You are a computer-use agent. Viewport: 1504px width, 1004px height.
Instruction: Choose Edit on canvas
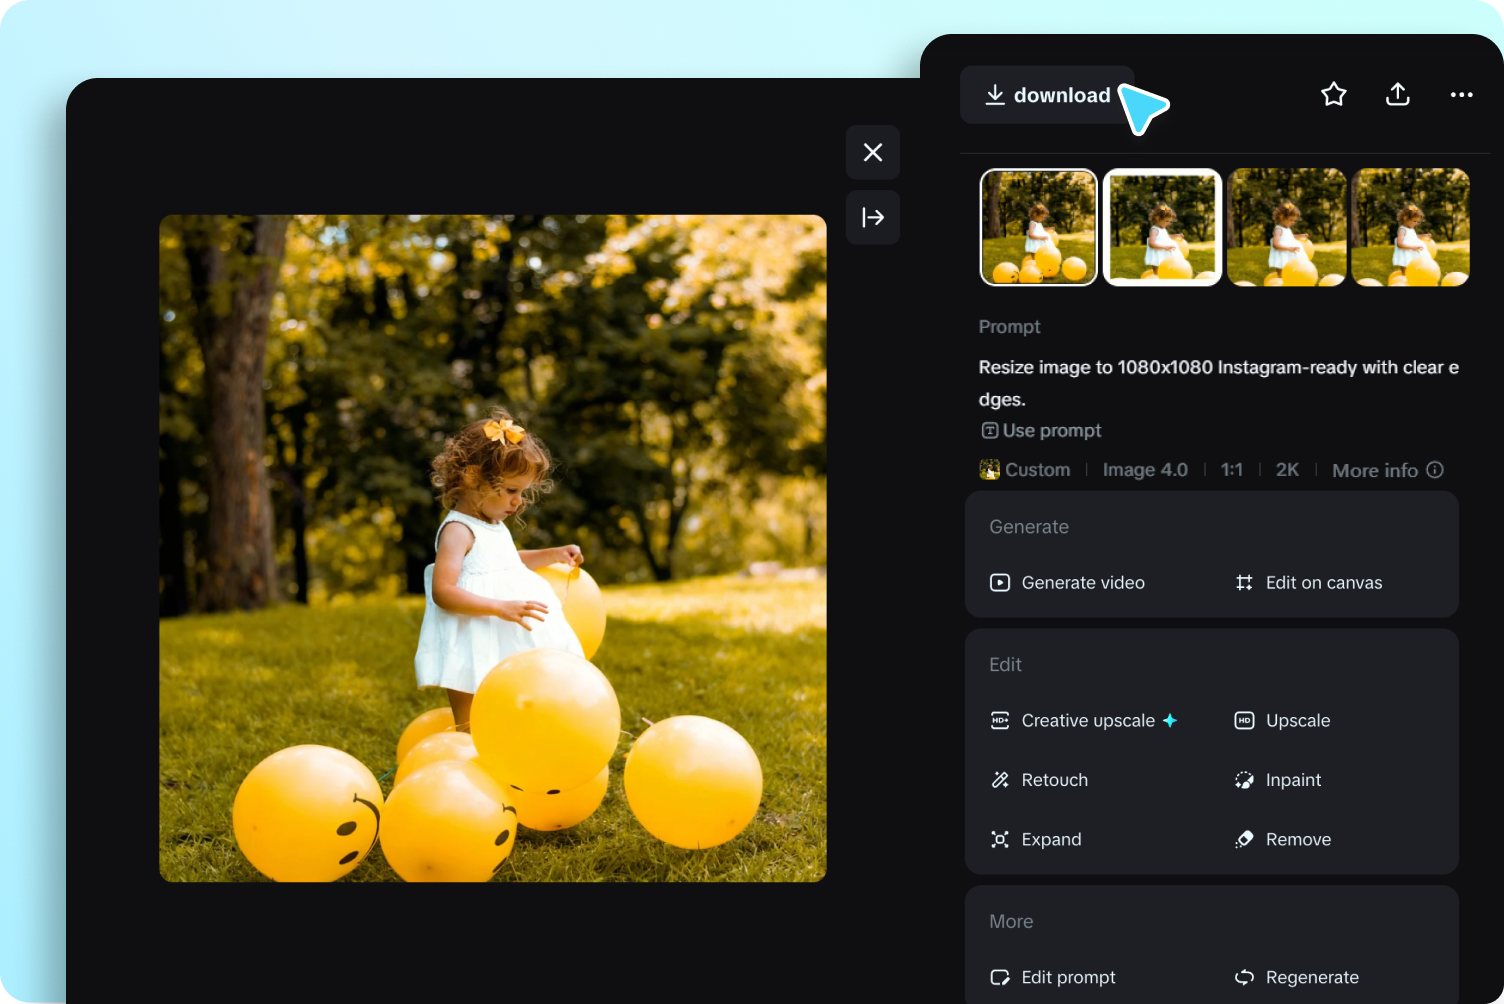[x=1308, y=582]
